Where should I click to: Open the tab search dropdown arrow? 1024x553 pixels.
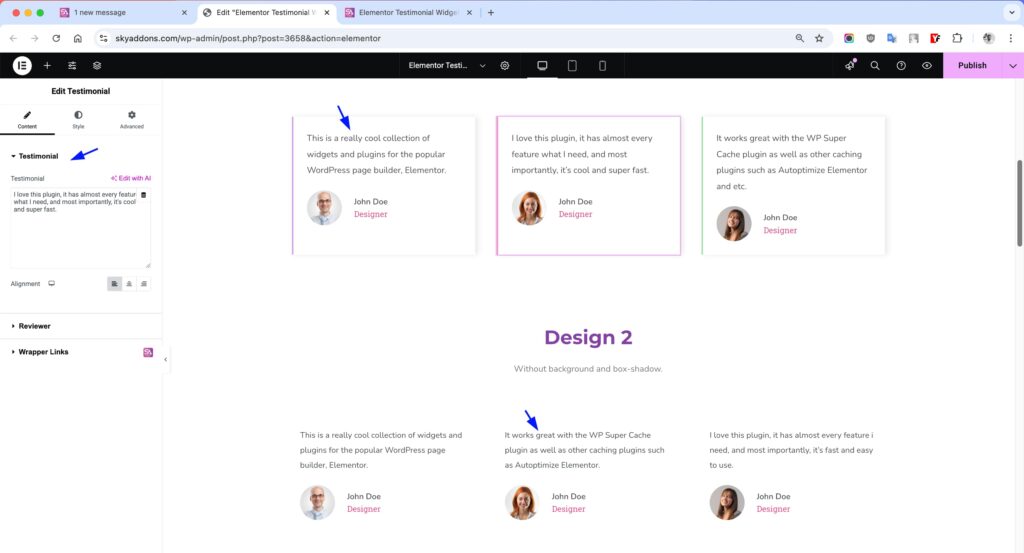[1012, 12]
